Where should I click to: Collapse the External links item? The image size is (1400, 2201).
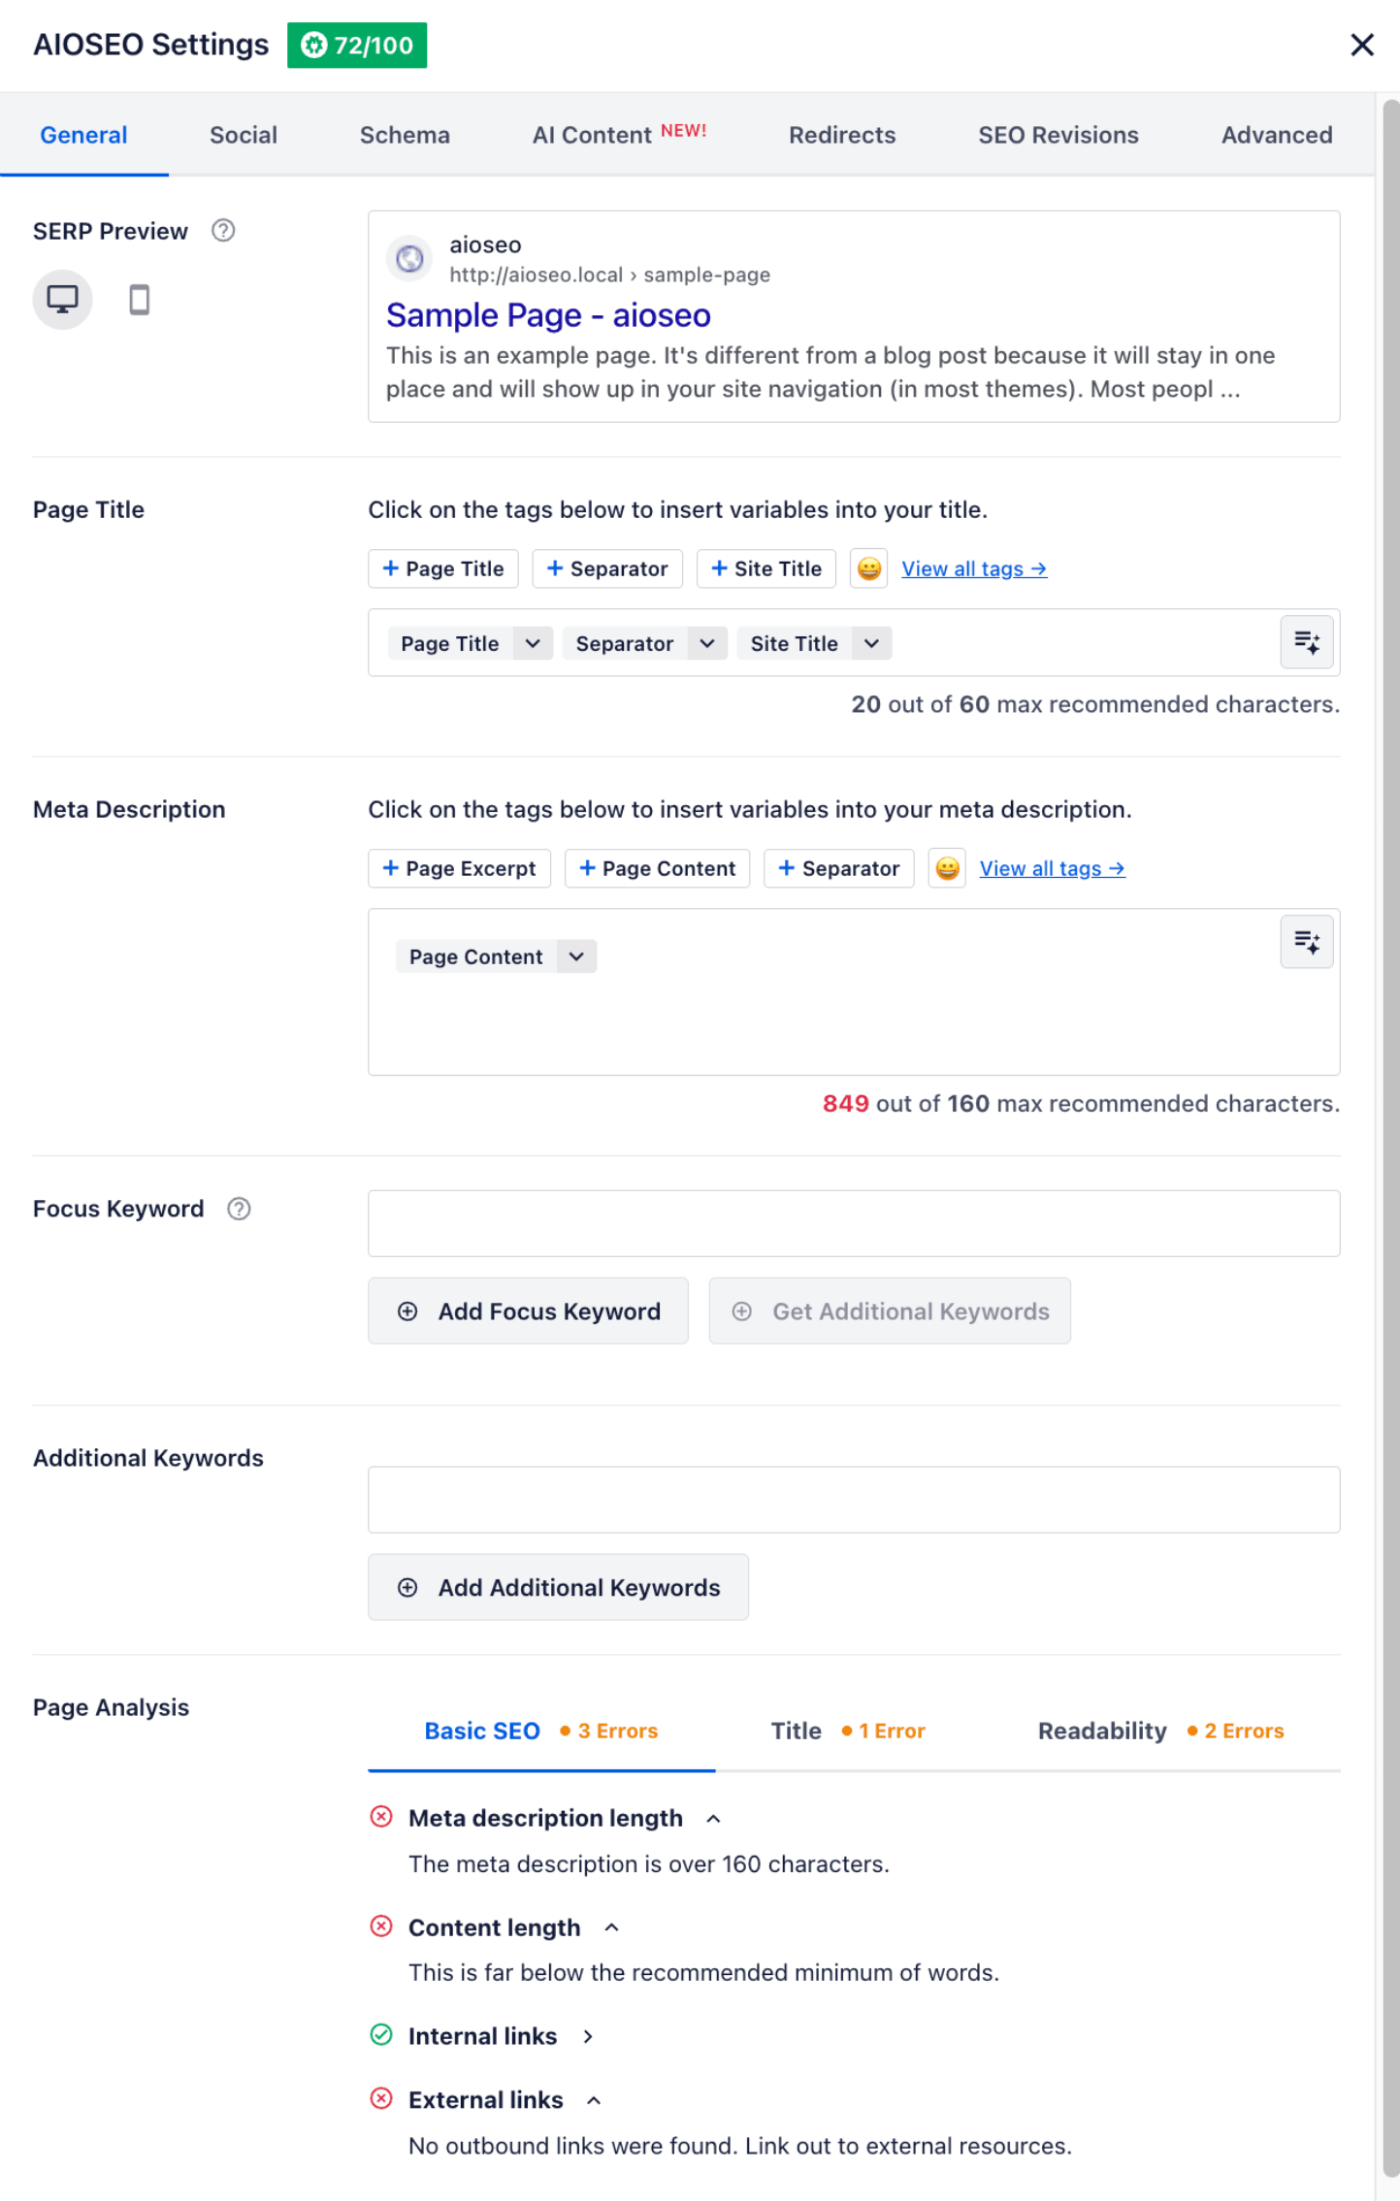594,2101
